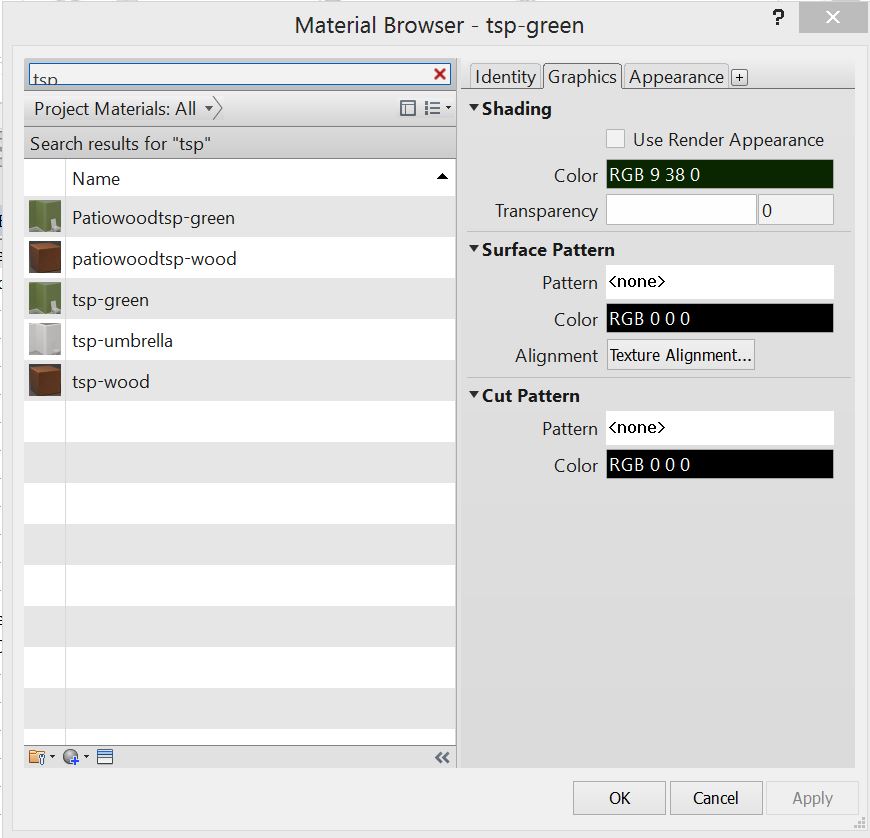Open the list view options icon
The width and height of the screenshot is (870, 838).
433,108
